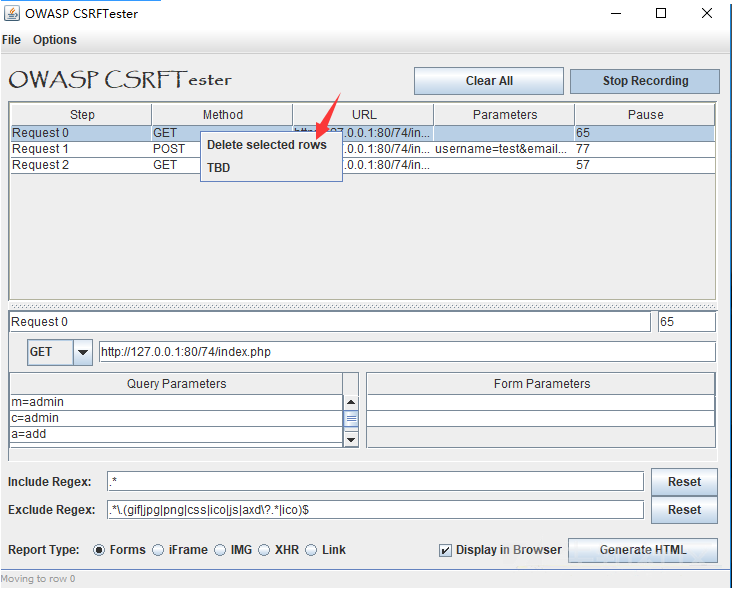Click the pause field showing 65

pyautogui.click(x=687, y=323)
